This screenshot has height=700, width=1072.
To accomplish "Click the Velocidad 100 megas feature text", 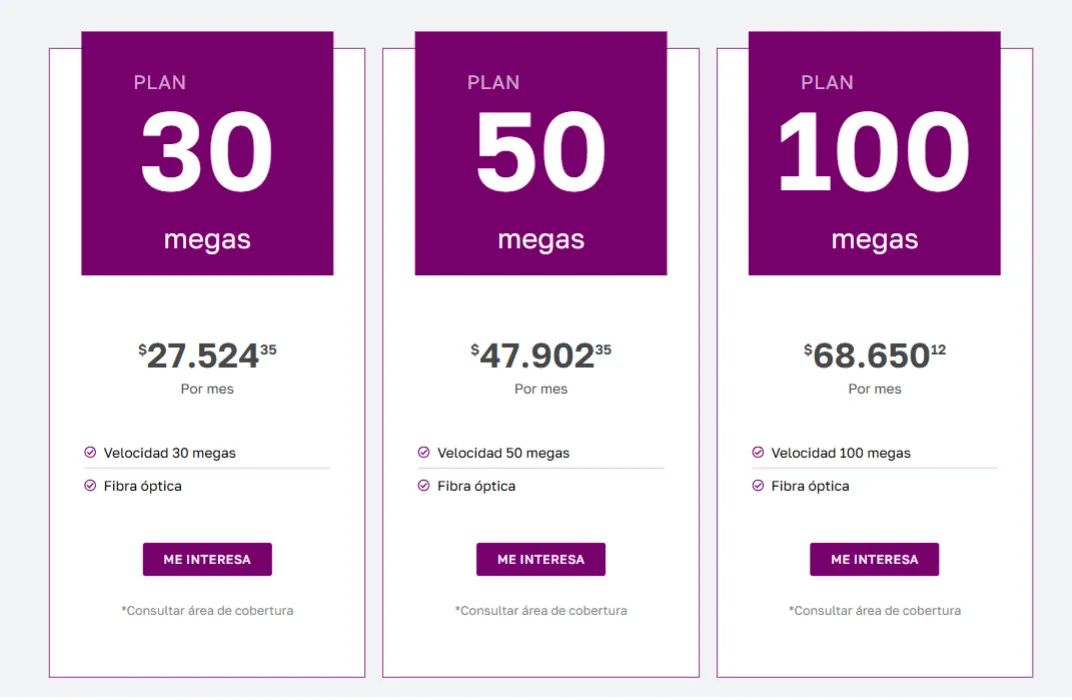I will pos(841,453).
